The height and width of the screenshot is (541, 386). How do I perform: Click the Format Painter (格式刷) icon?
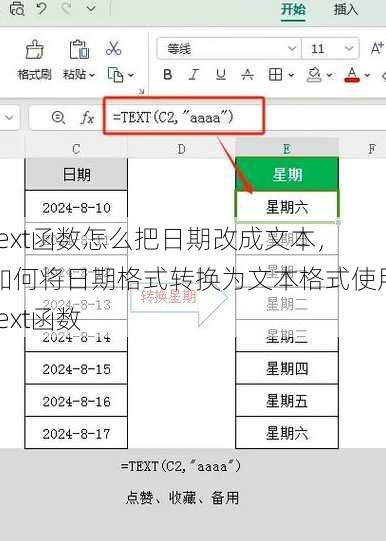(34, 49)
